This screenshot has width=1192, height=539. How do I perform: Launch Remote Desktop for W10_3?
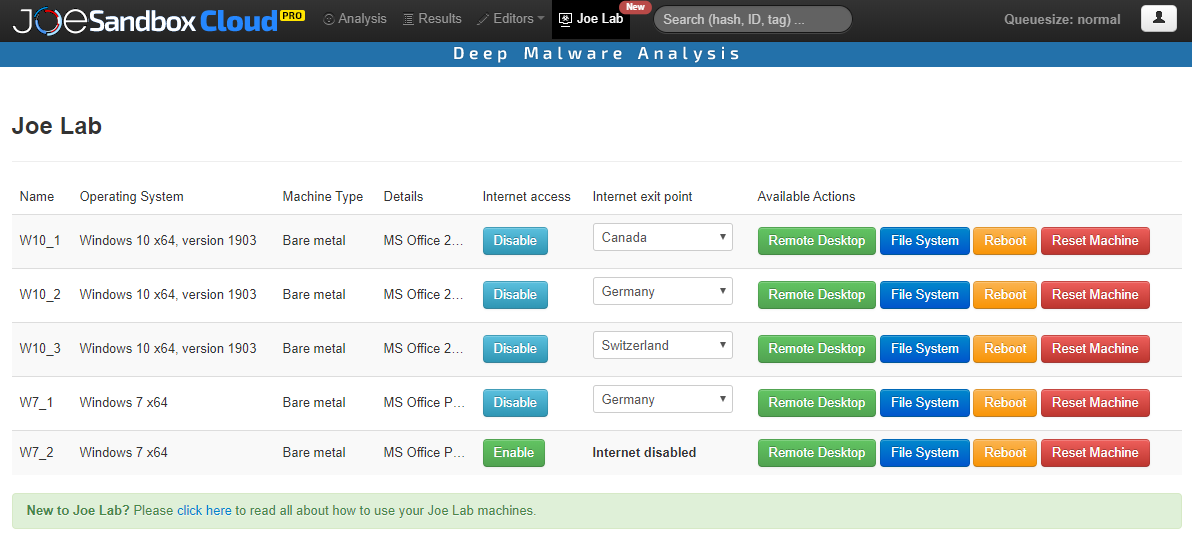[x=817, y=349]
